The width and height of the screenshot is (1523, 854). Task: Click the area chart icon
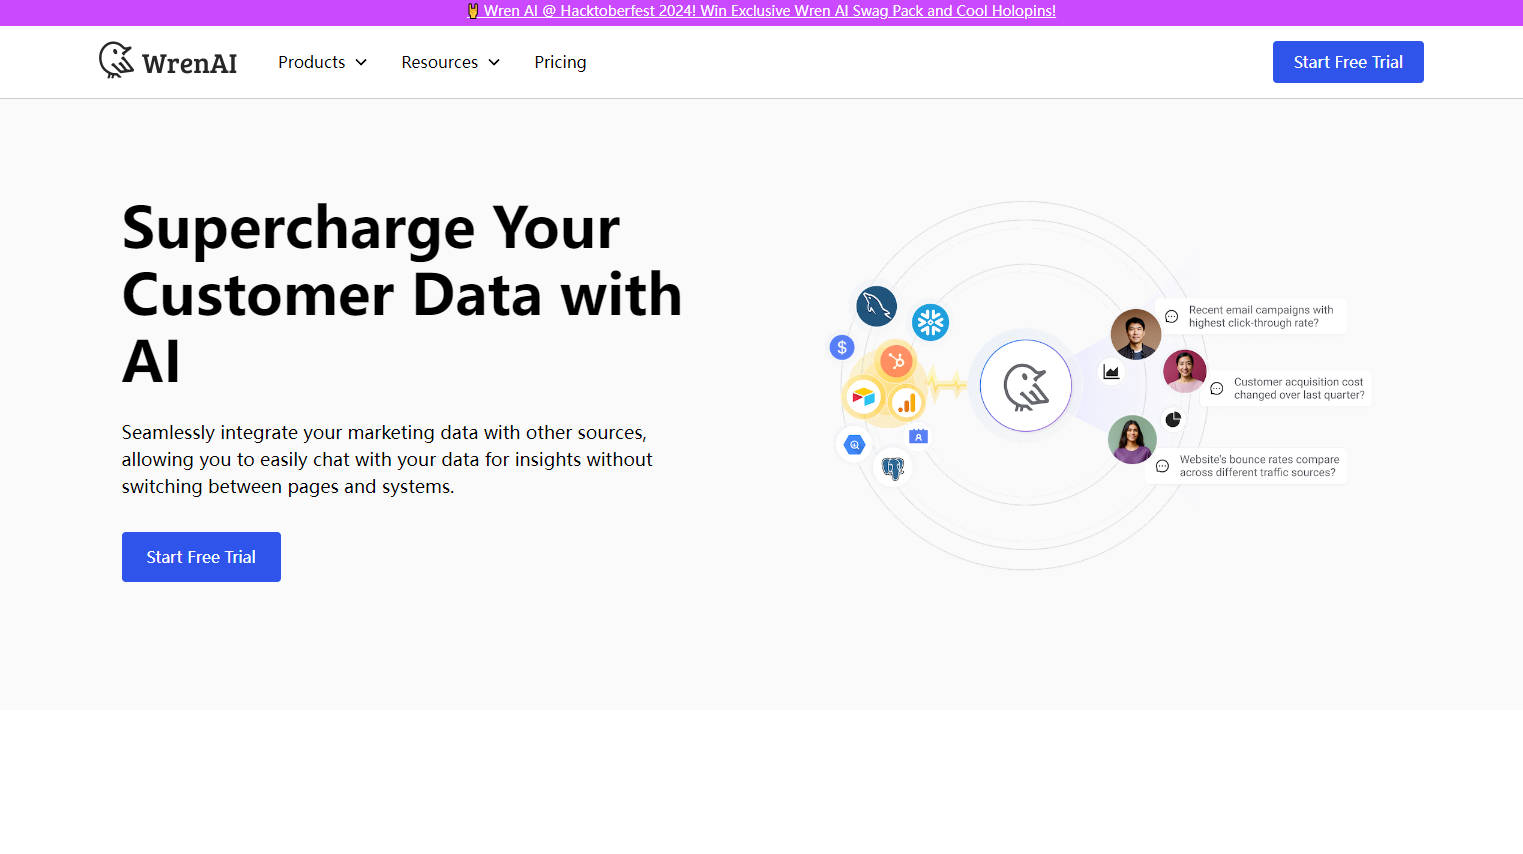click(x=1111, y=372)
